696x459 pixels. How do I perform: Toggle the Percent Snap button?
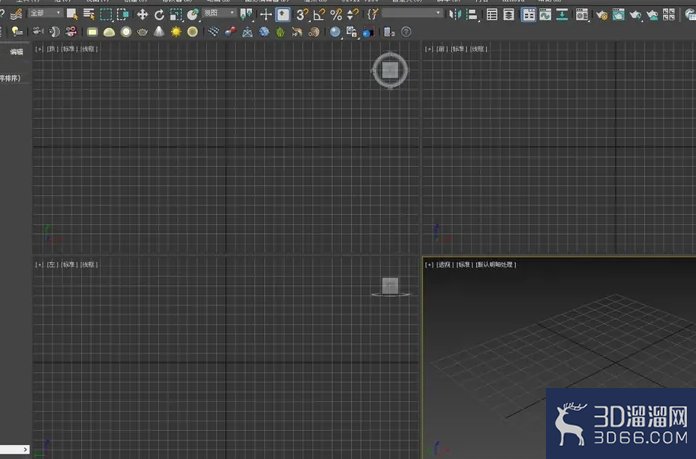[x=336, y=15]
